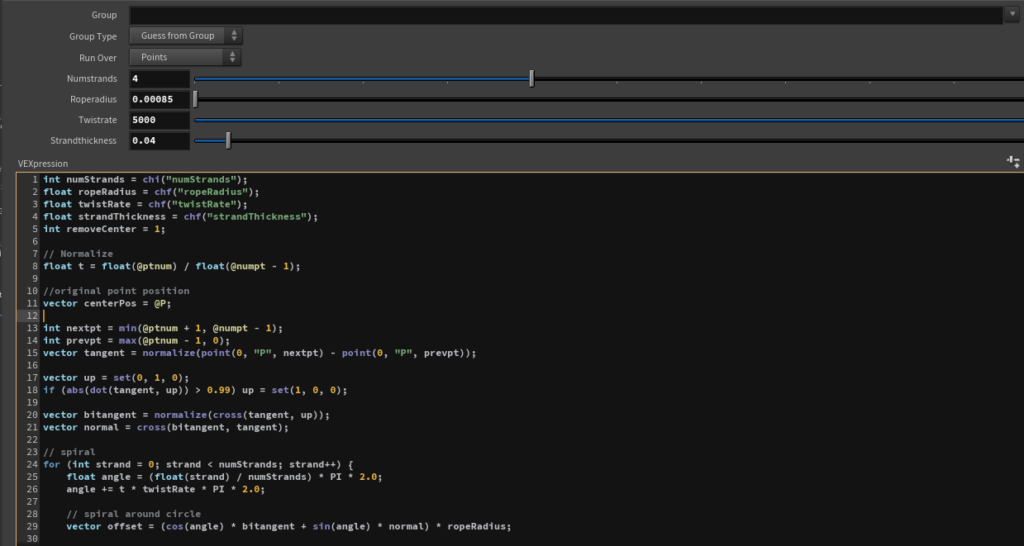Viewport: 1024px width, 546px height.
Task: Open the Run Over Points dropdown
Action: point(185,57)
